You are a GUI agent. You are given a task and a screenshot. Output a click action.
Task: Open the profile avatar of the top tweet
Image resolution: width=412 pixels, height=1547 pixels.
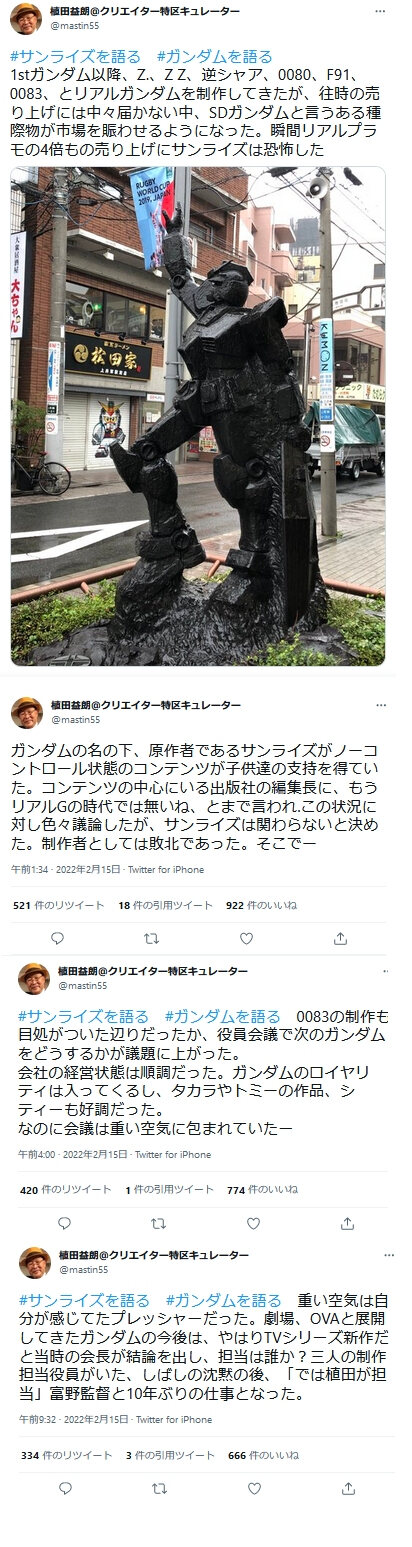26,18
